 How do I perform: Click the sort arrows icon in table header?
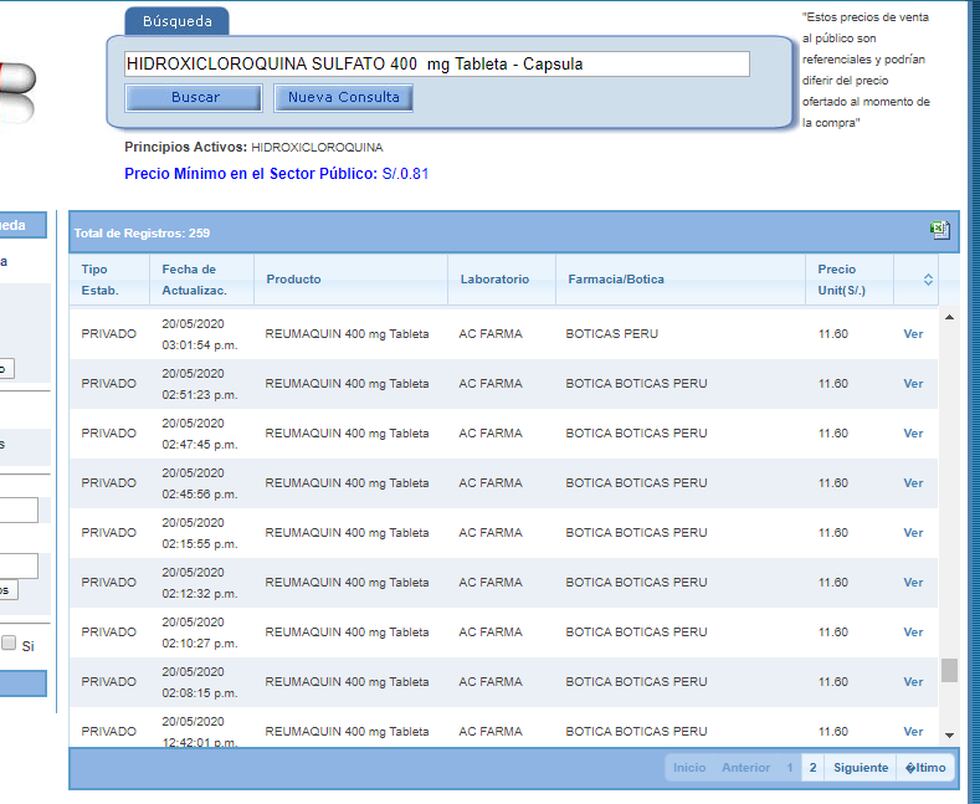pyautogui.click(x=927, y=280)
